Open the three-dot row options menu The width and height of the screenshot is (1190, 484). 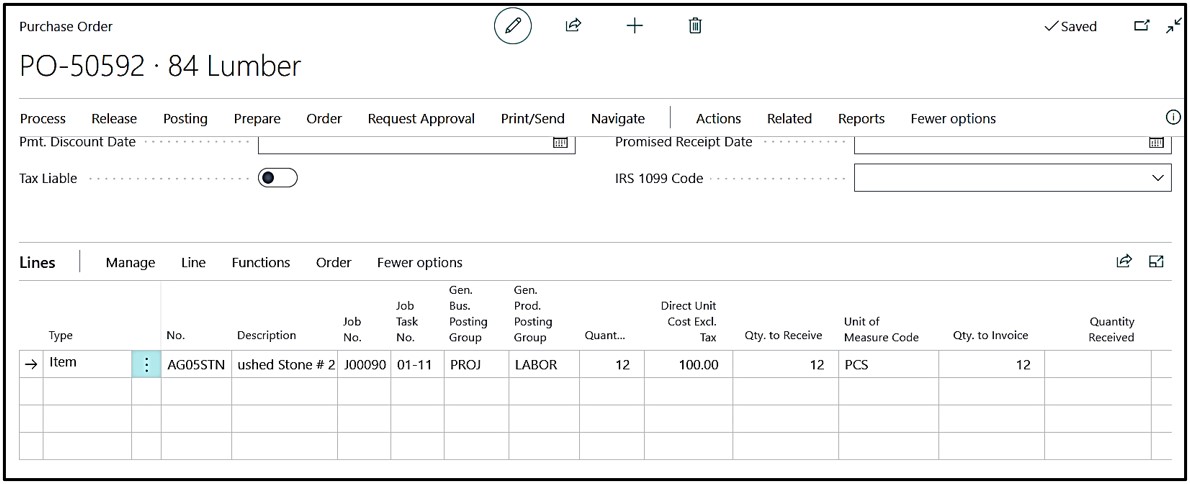[146, 365]
